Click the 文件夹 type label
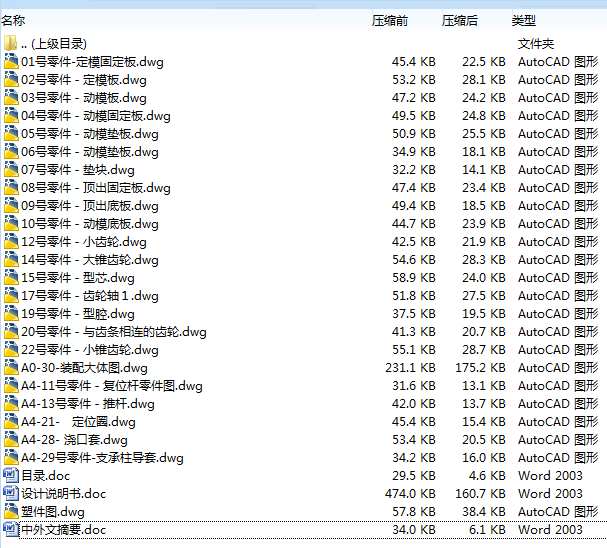 pyautogui.click(x=536, y=44)
